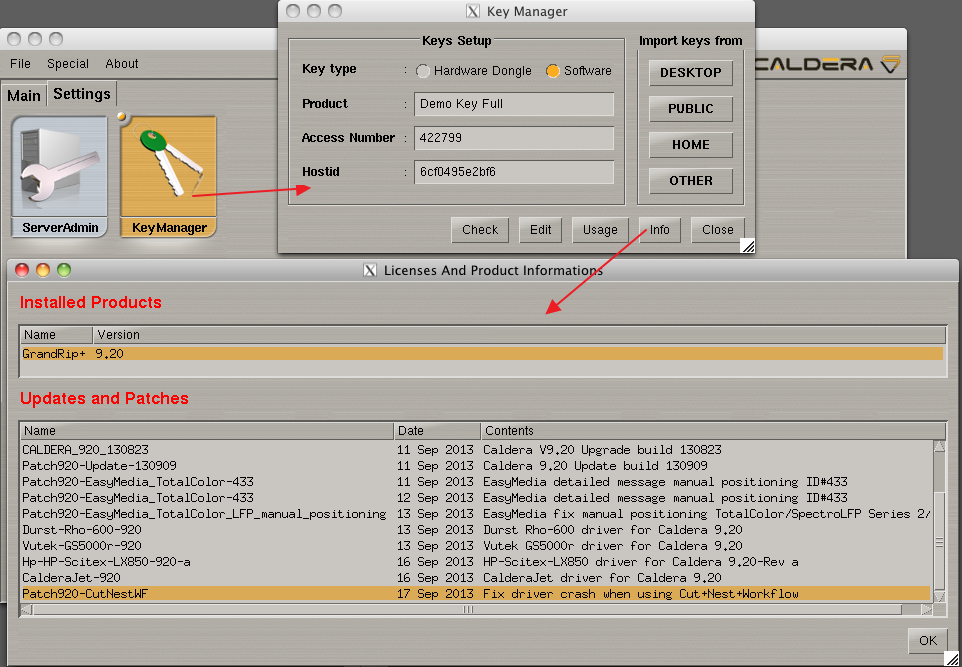Import keys from DESKTOP
This screenshot has height=667, width=962.
(690, 73)
